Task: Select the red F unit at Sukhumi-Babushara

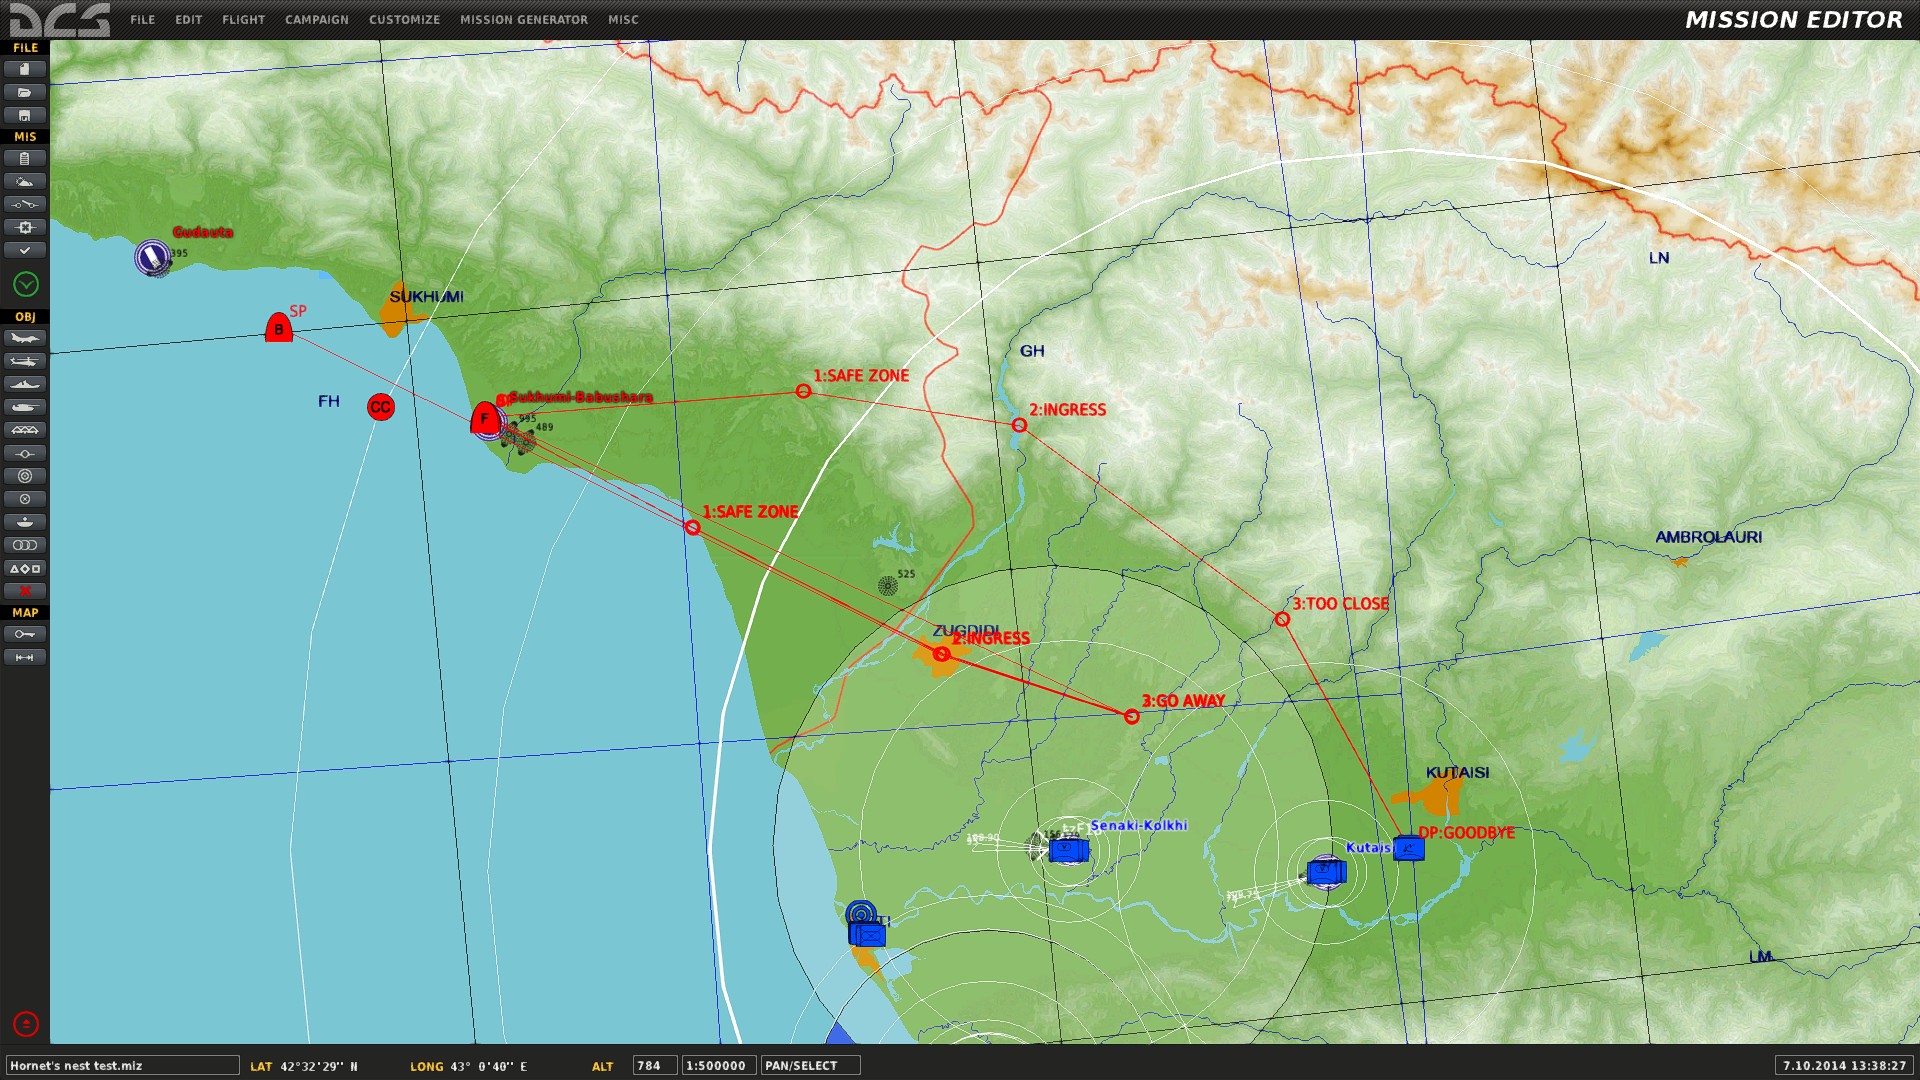Action: click(x=485, y=418)
